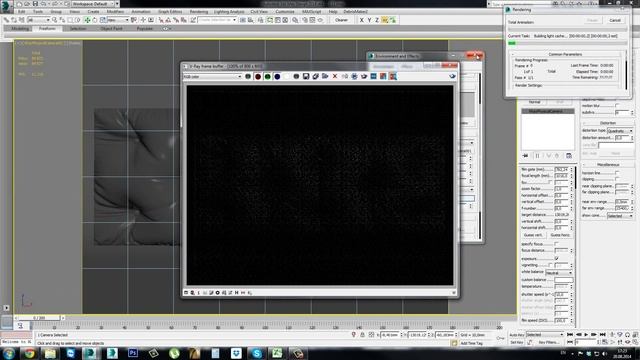Open the show cone Selected dropdown
Image resolution: width=640 pixels, height=360 pixels.
tap(620, 216)
